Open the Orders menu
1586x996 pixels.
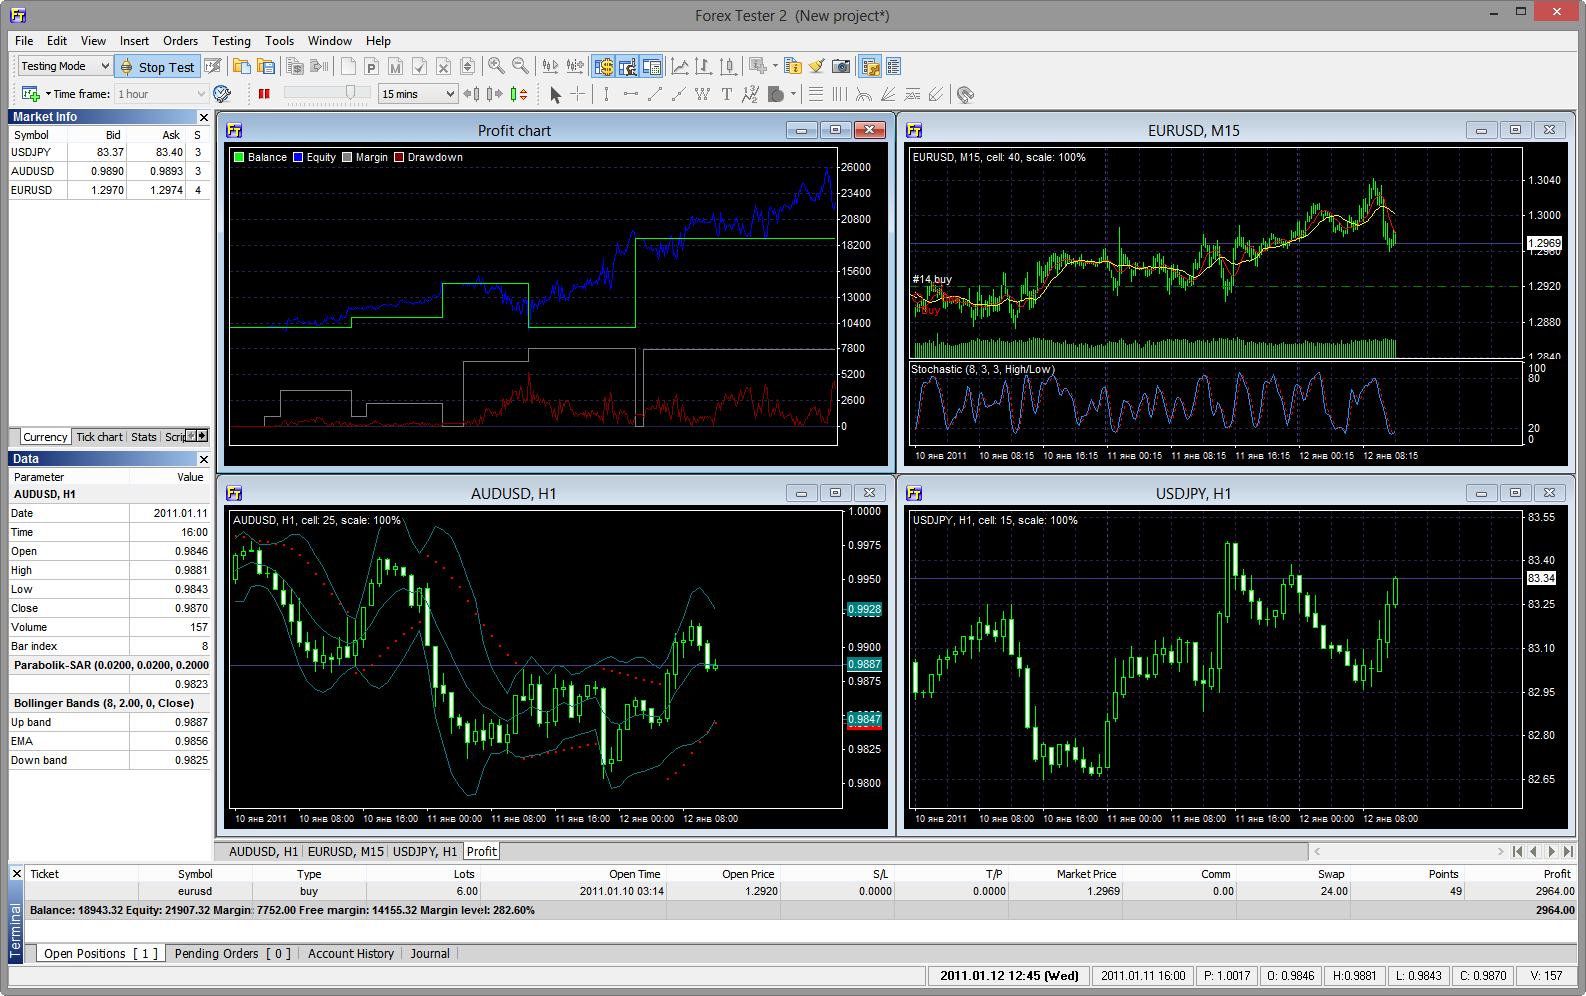coord(180,41)
